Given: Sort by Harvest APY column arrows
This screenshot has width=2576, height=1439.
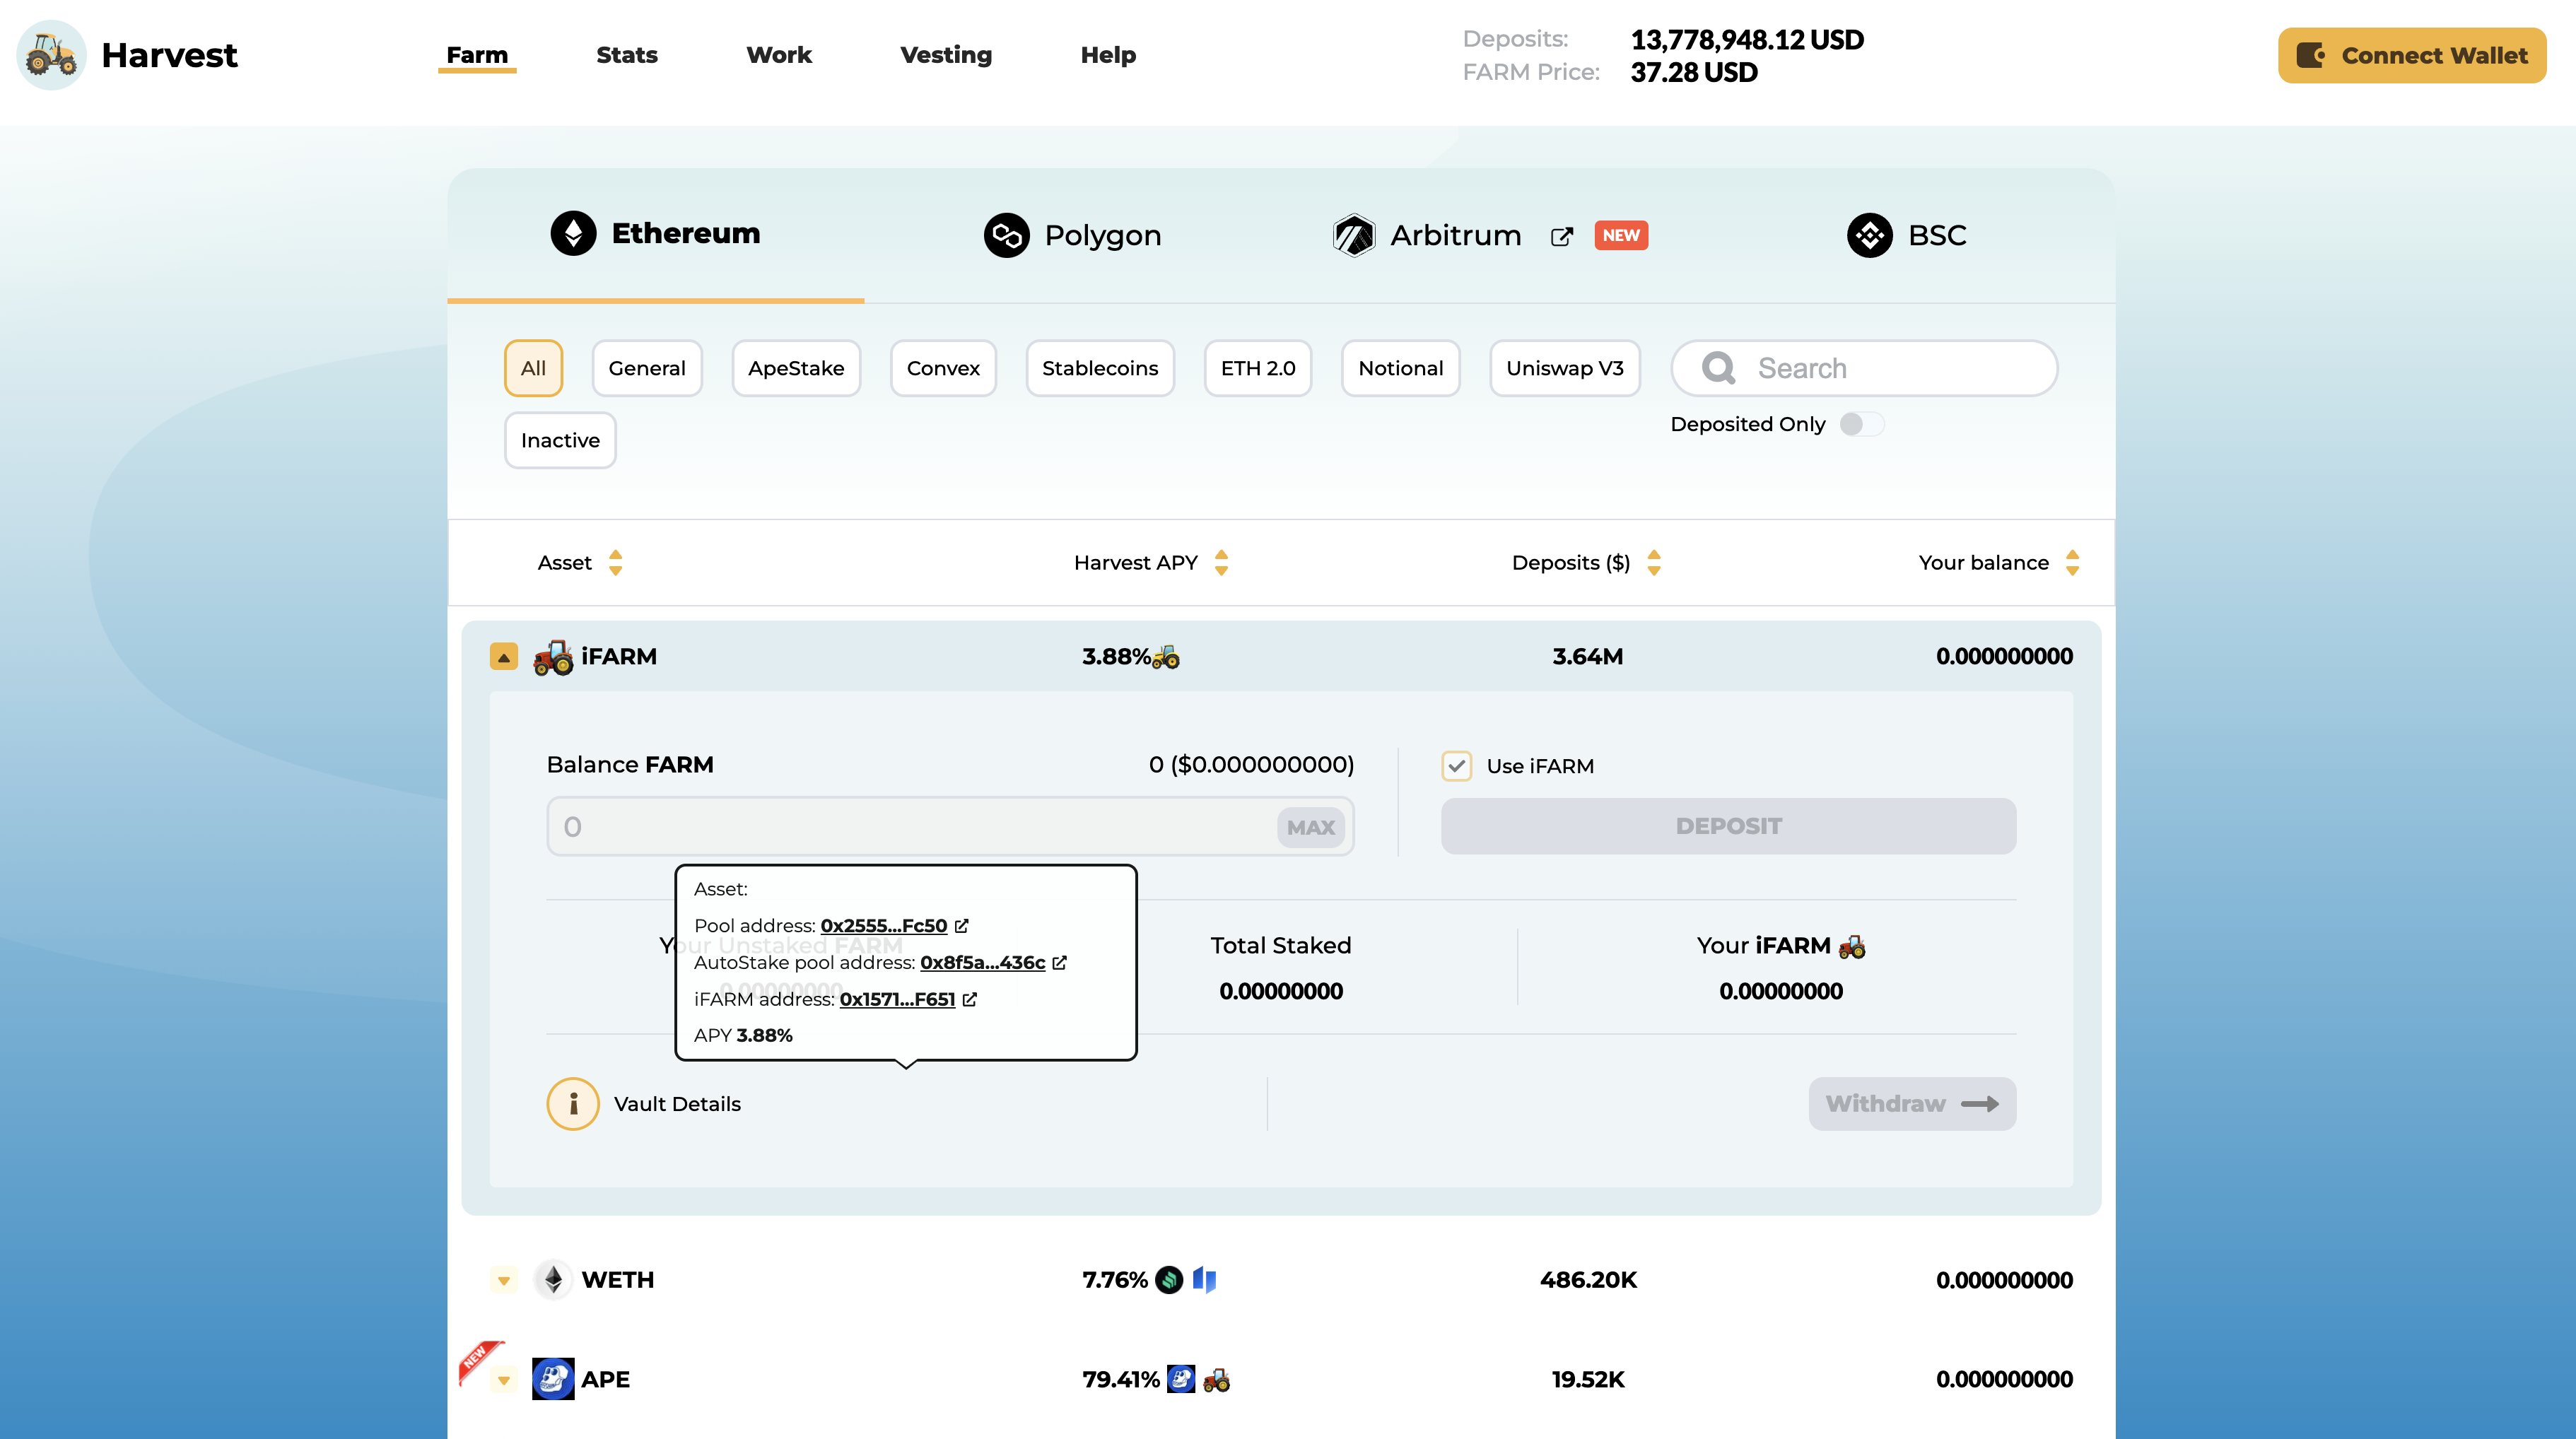Looking at the screenshot, I should 1221,562.
